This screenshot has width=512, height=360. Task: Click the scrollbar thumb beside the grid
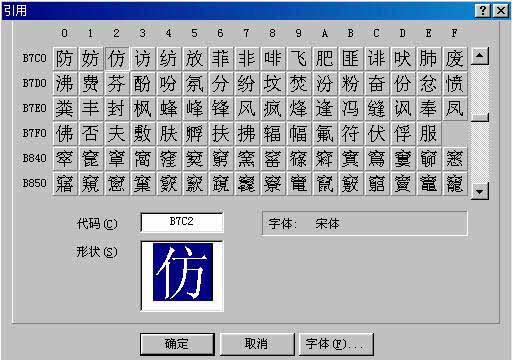[480, 117]
